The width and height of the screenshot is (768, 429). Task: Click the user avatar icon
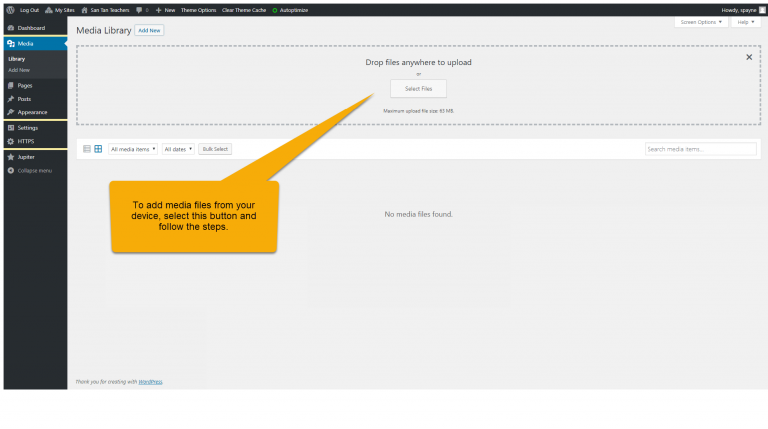762,10
